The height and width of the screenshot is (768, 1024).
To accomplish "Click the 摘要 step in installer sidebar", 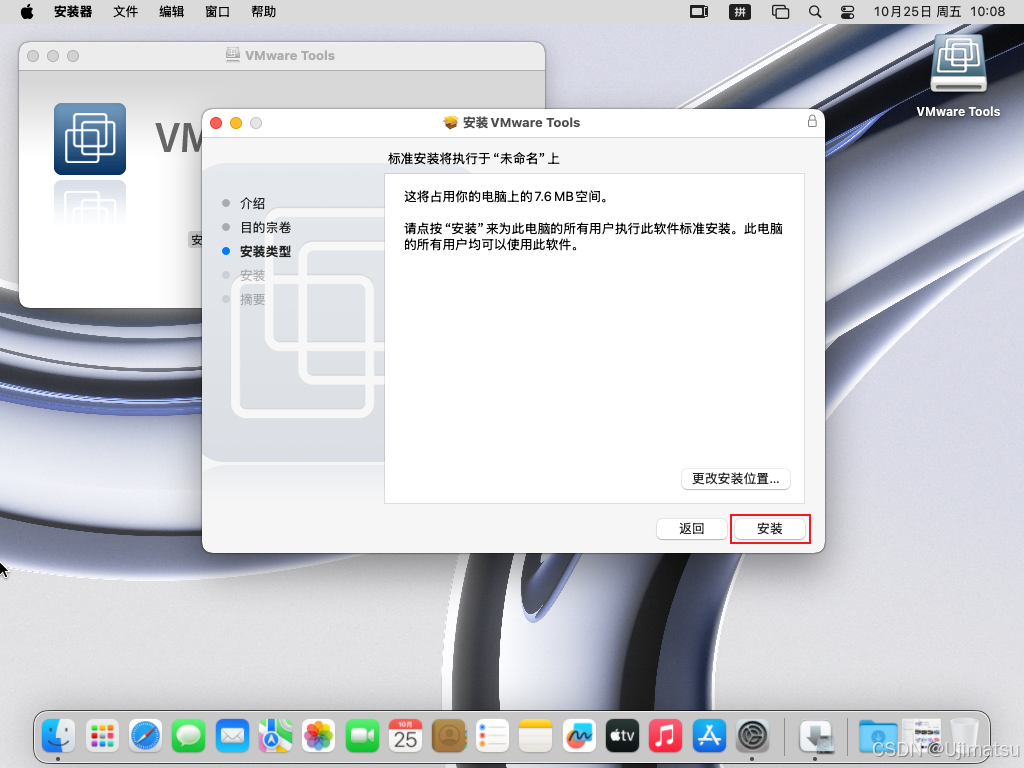I will point(253,299).
